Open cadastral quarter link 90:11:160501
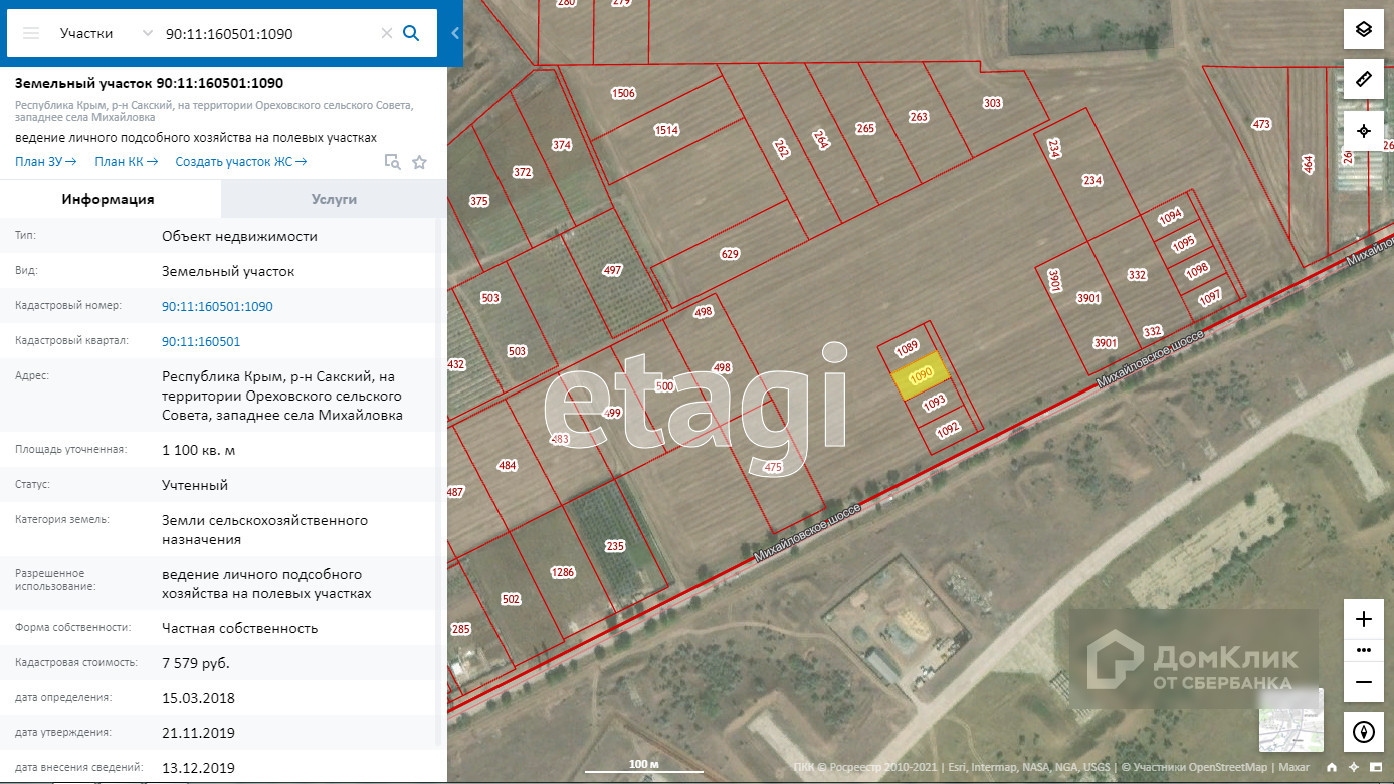 (x=201, y=342)
